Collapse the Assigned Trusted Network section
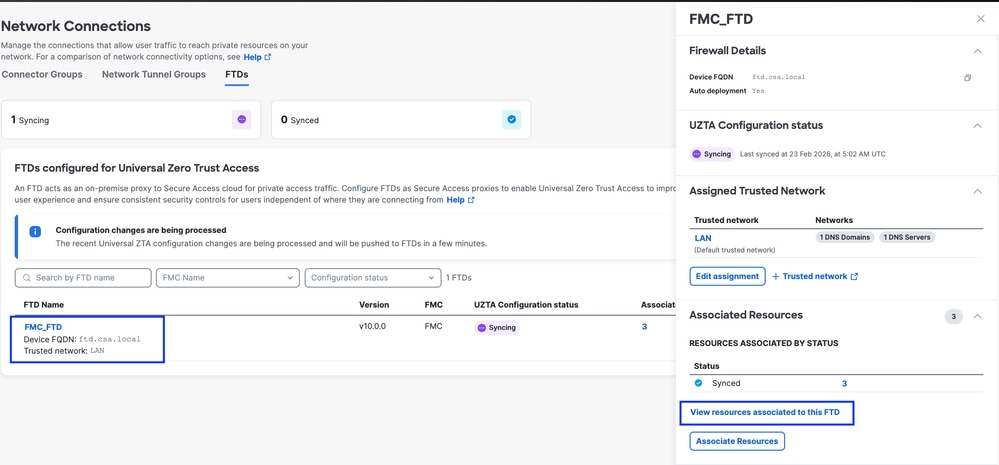This screenshot has height=465, width=999. 977,191
